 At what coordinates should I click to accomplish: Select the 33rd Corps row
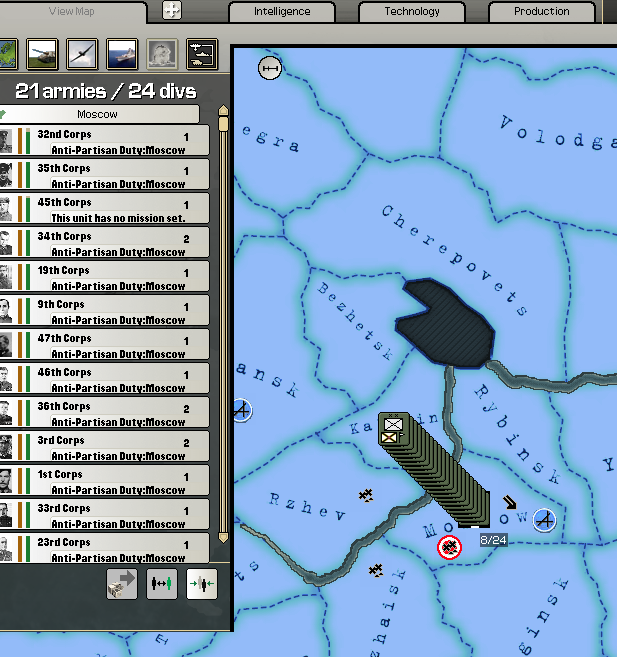104,514
